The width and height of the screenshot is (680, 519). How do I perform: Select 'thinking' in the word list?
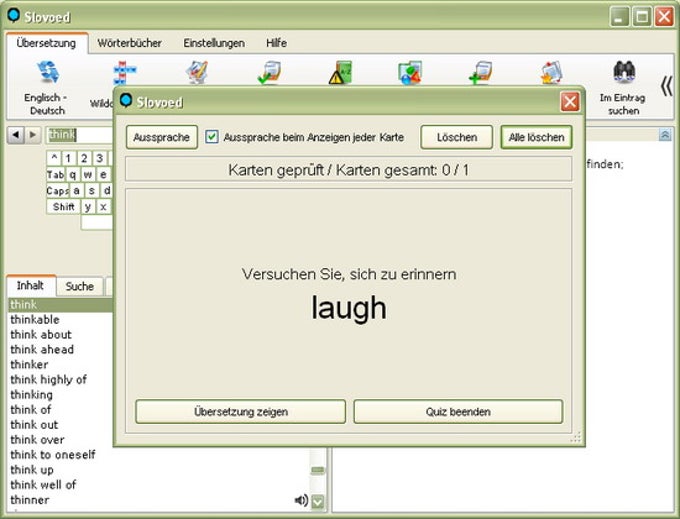[32, 395]
